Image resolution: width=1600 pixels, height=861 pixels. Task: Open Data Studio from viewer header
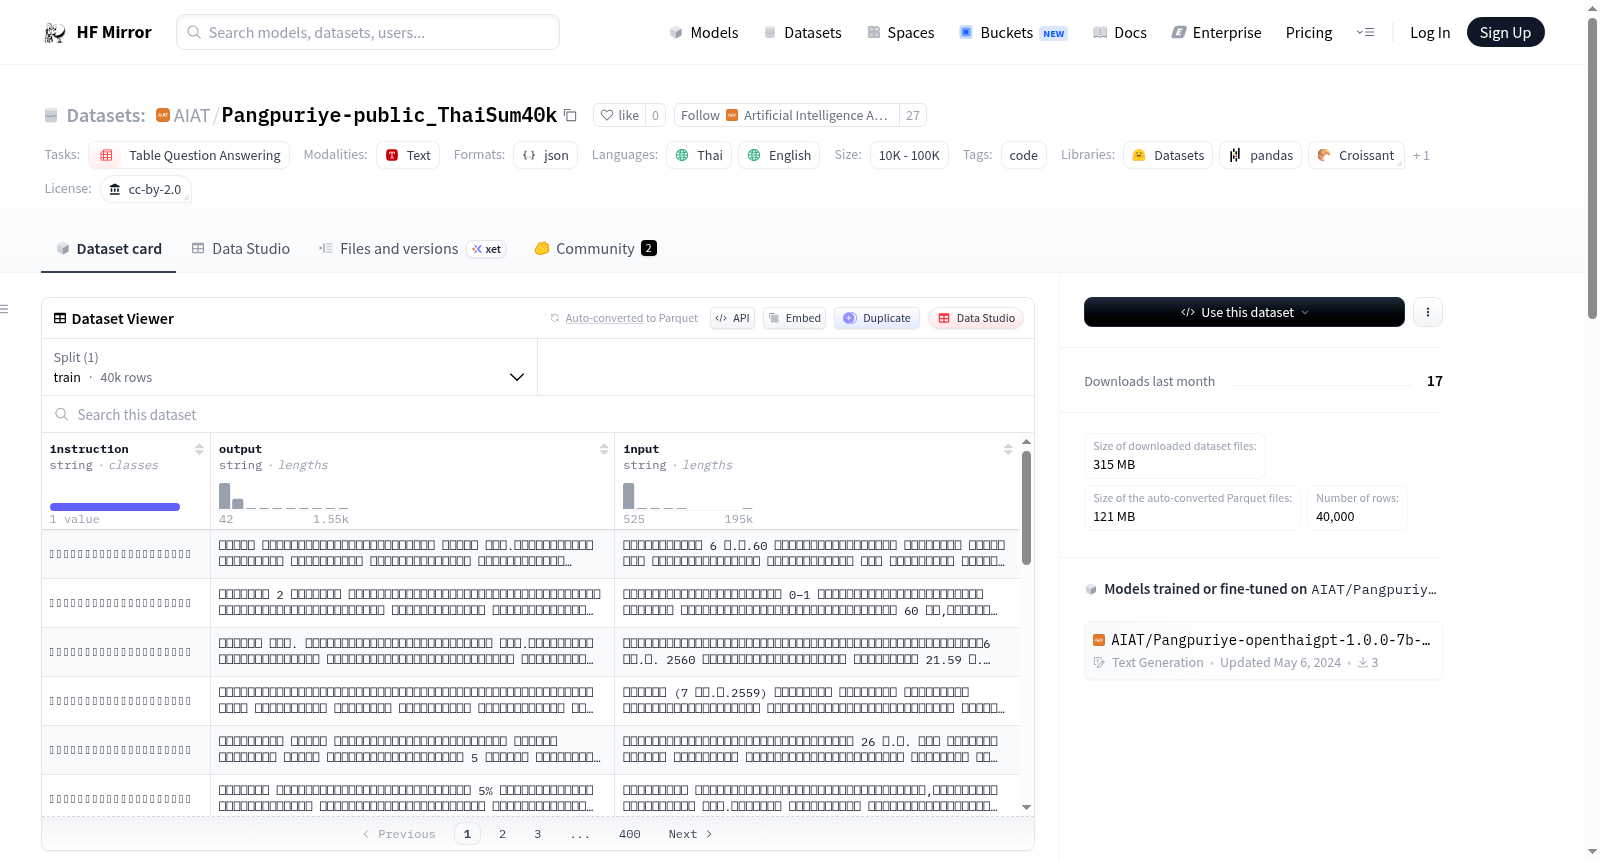[975, 318]
